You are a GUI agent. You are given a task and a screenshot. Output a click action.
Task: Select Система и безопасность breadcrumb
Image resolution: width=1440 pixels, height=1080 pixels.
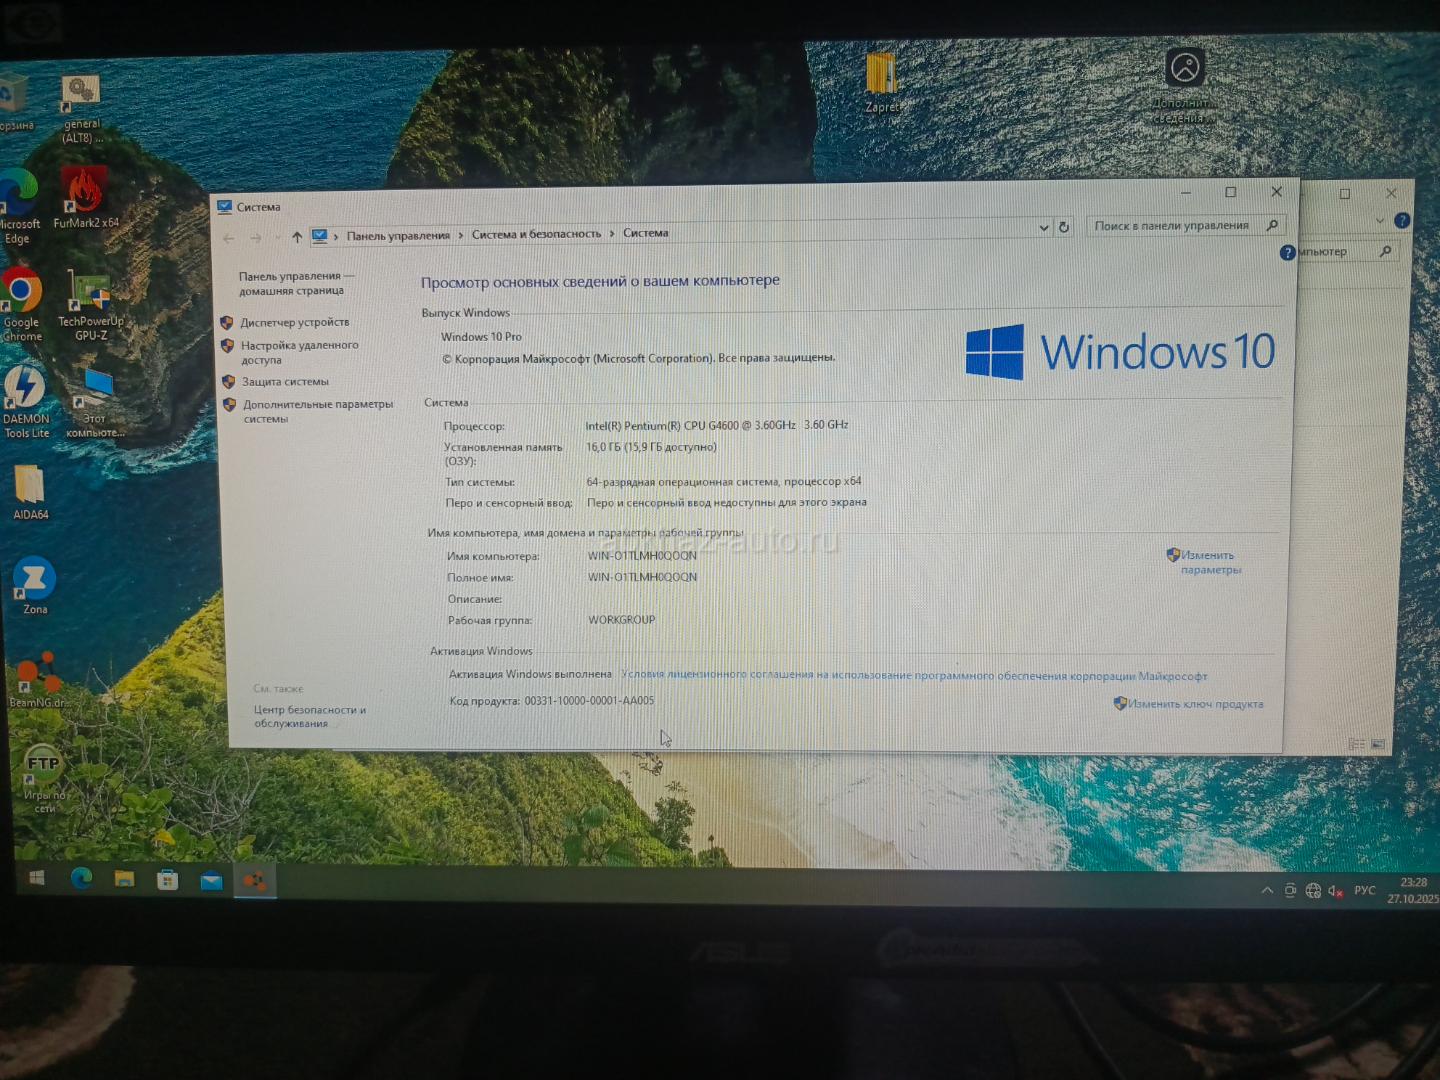click(x=536, y=234)
